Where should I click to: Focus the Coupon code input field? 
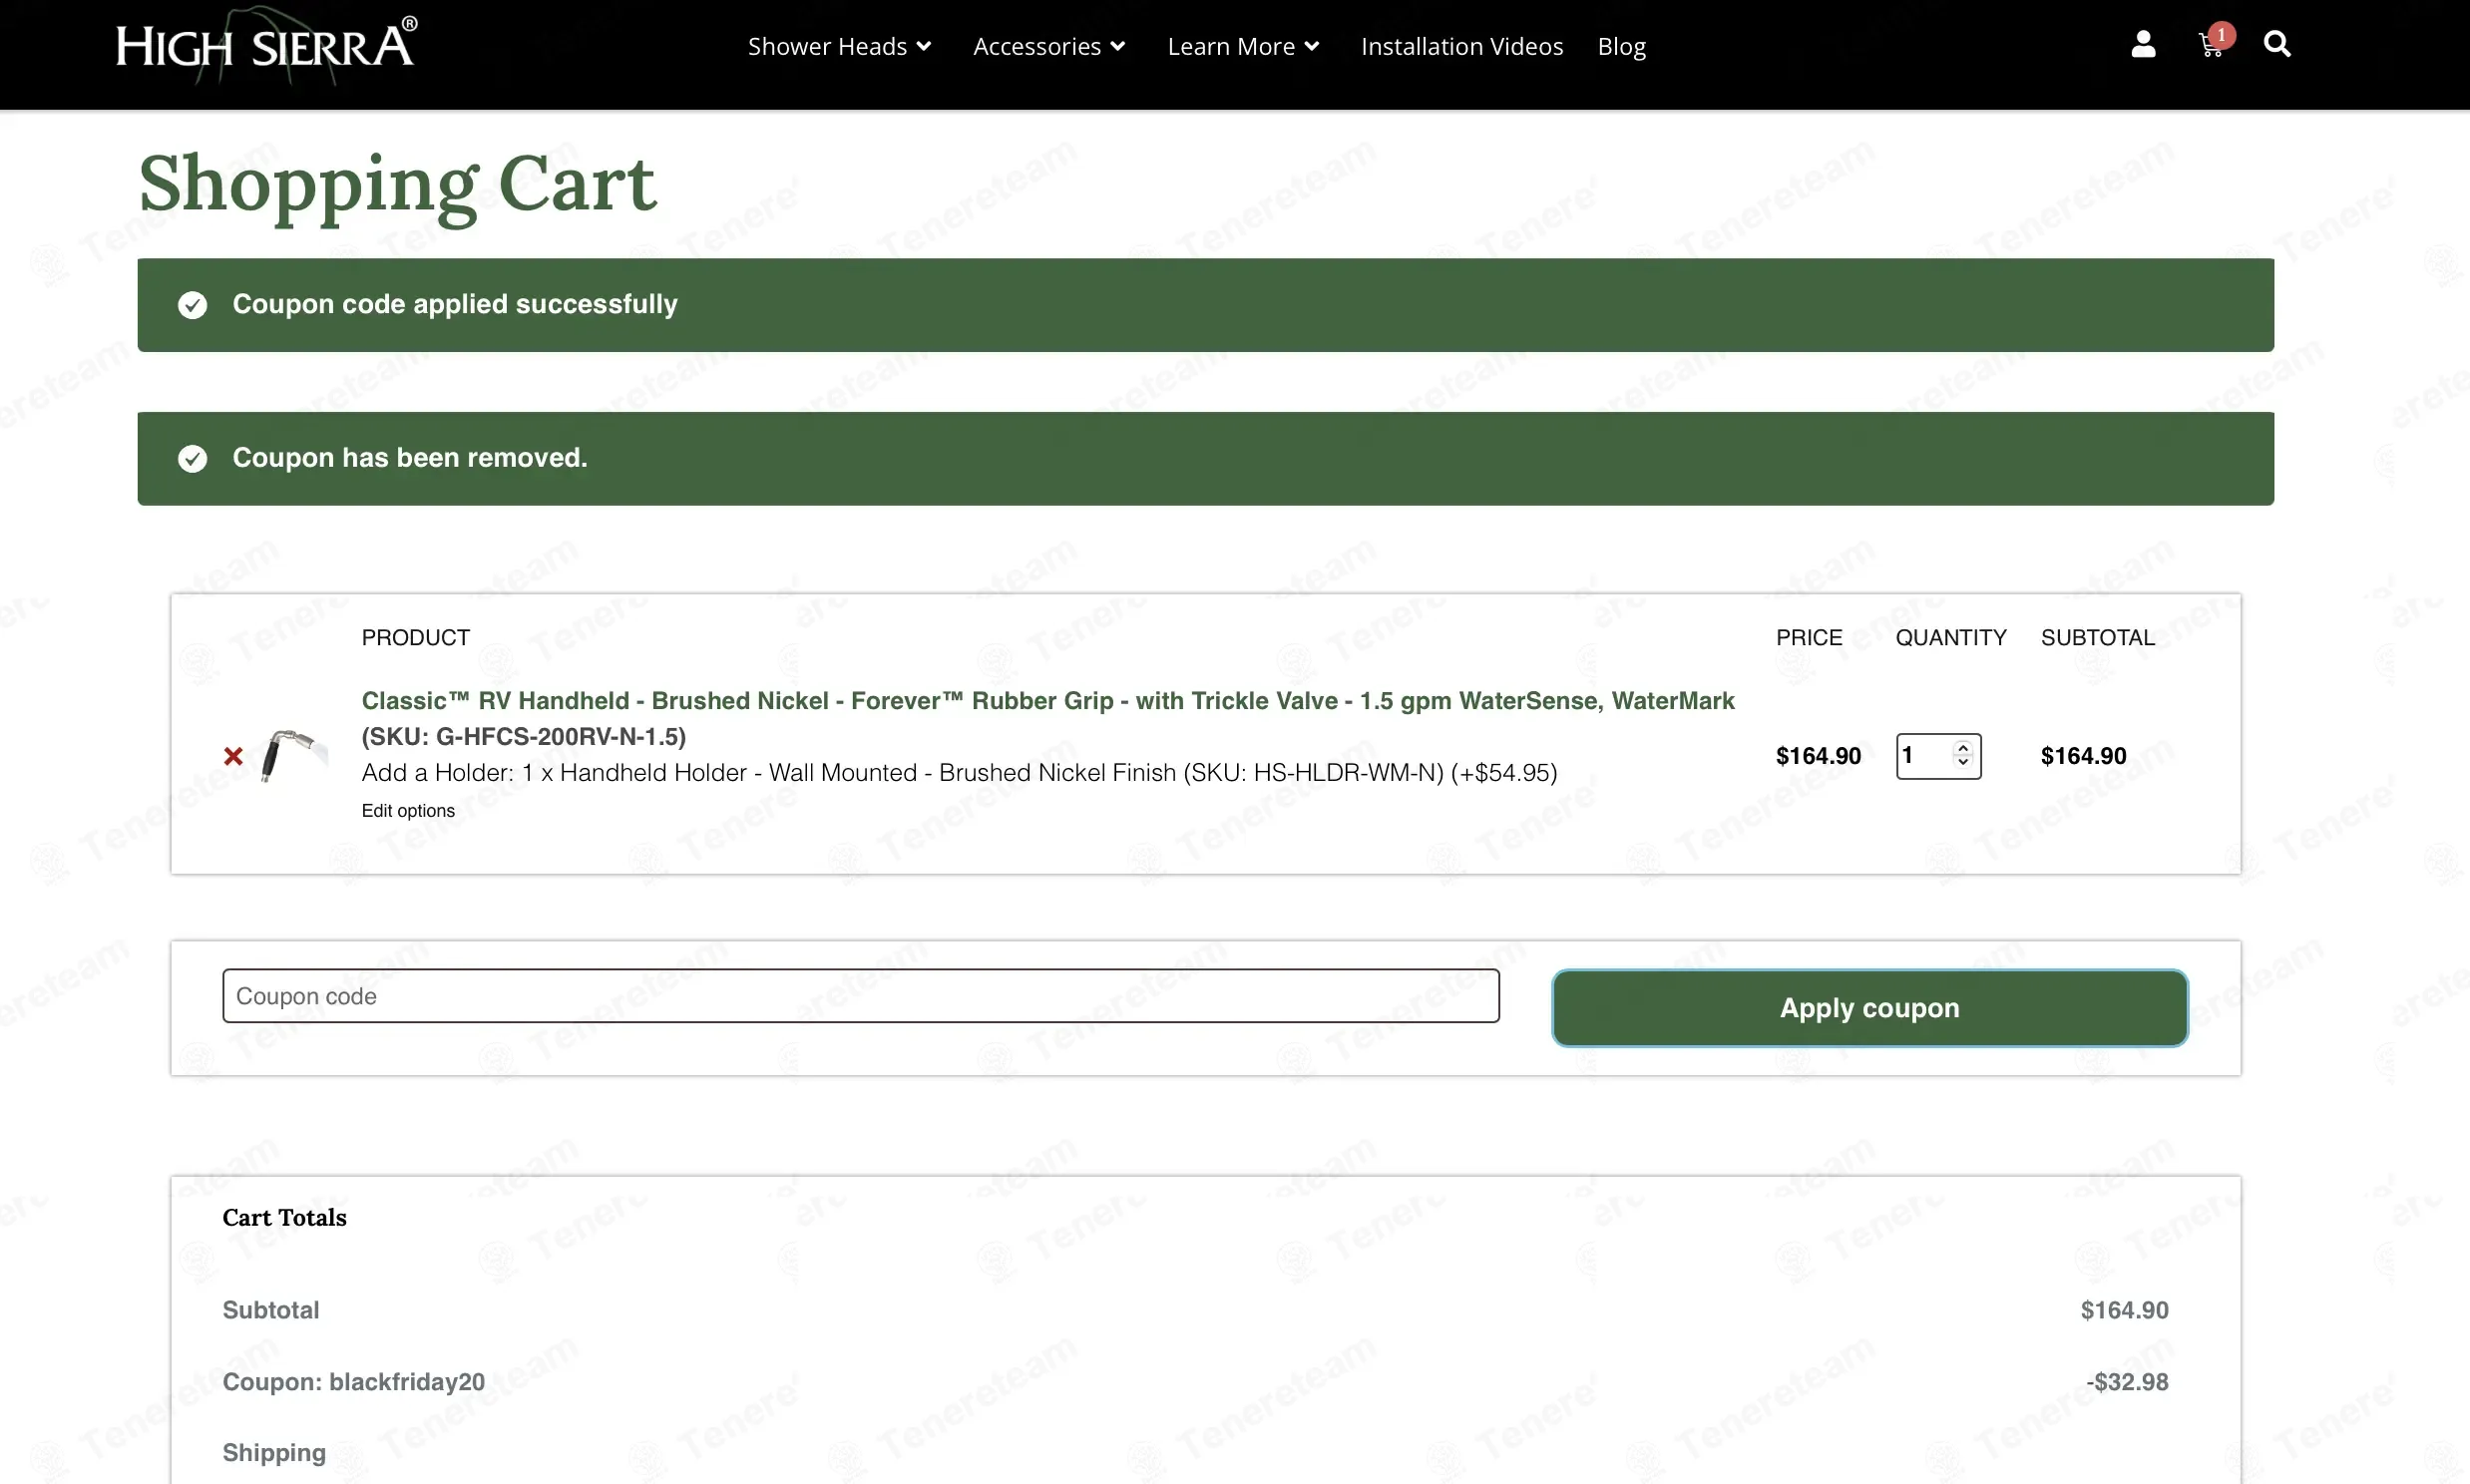[x=860, y=996]
